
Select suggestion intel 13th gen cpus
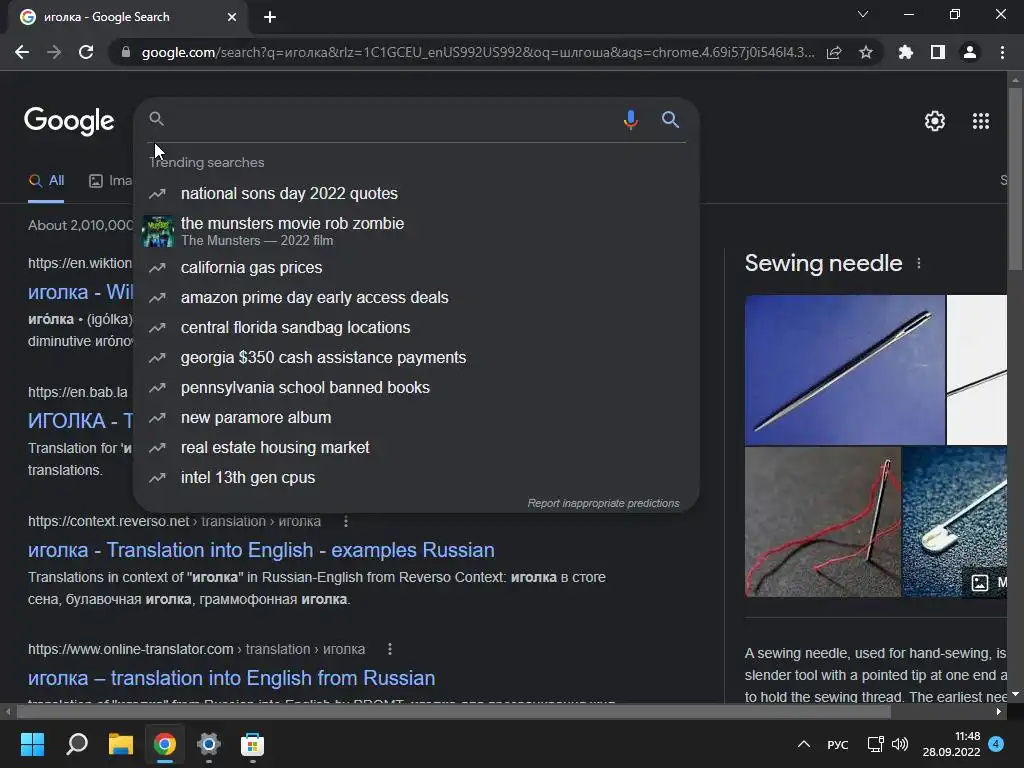pos(417,478)
